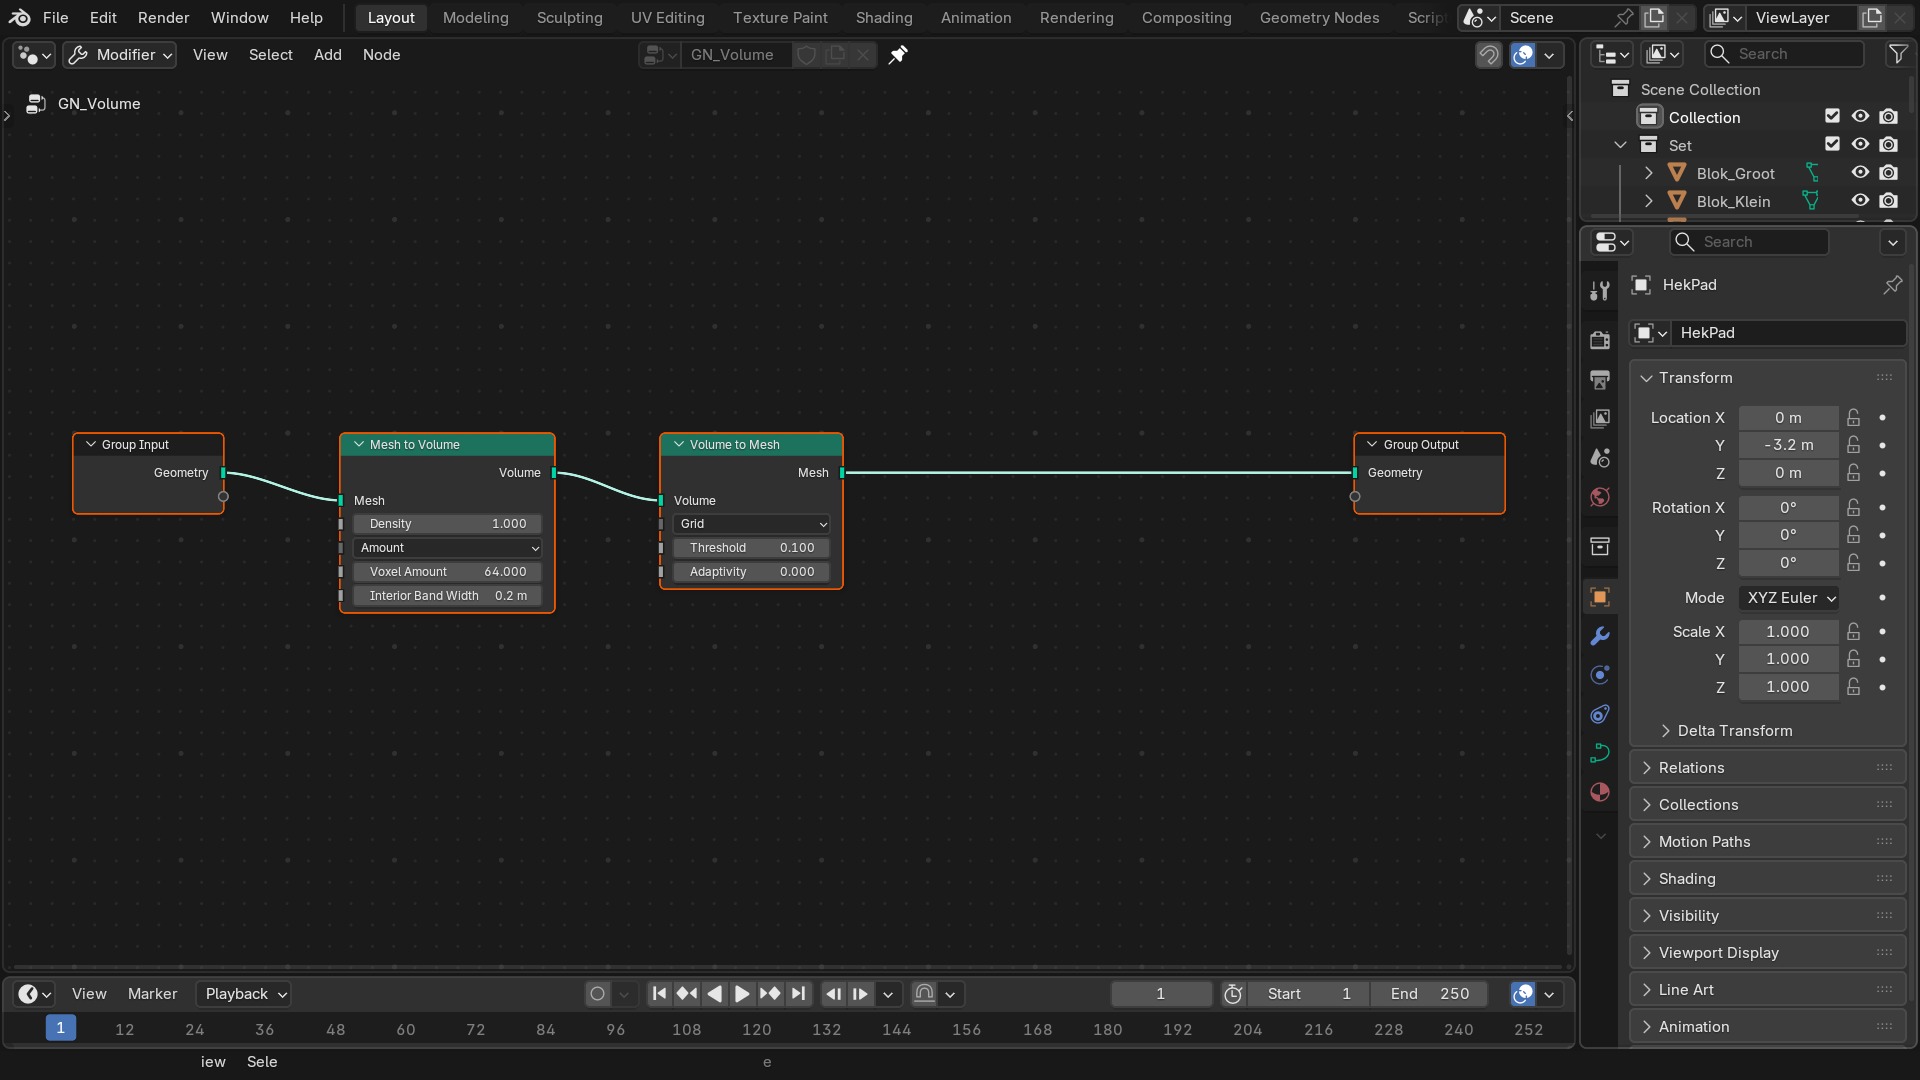Open the Tool properties tab
The height and width of the screenshot is (1080, 1920).
click(x=1600, y=290)
